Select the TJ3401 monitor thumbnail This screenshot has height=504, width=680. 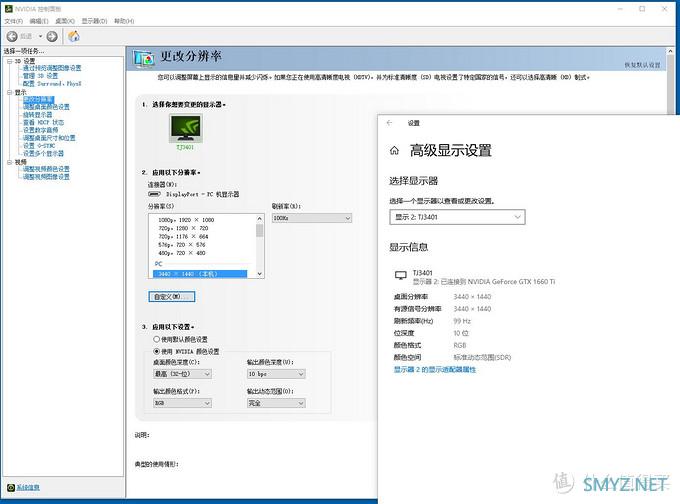186,129
